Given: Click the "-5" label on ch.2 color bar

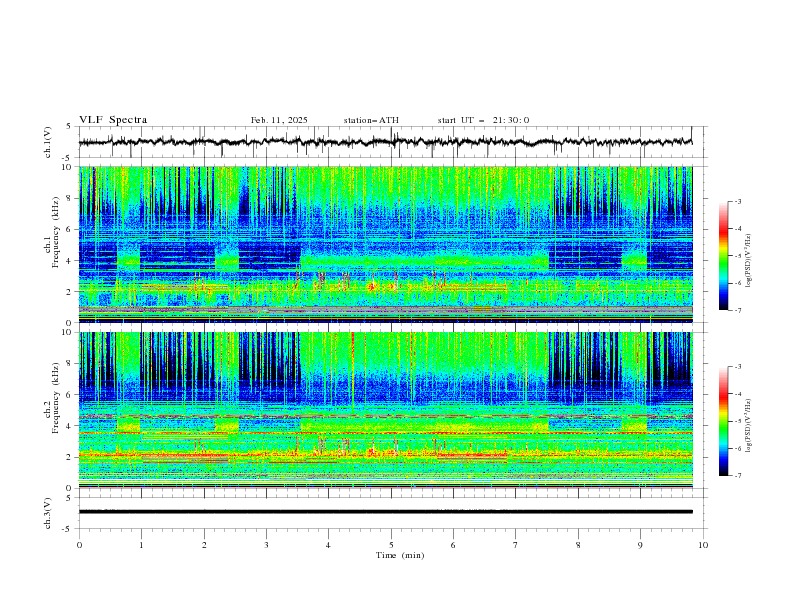Looking at the screenshot, I should click(738, 421).
